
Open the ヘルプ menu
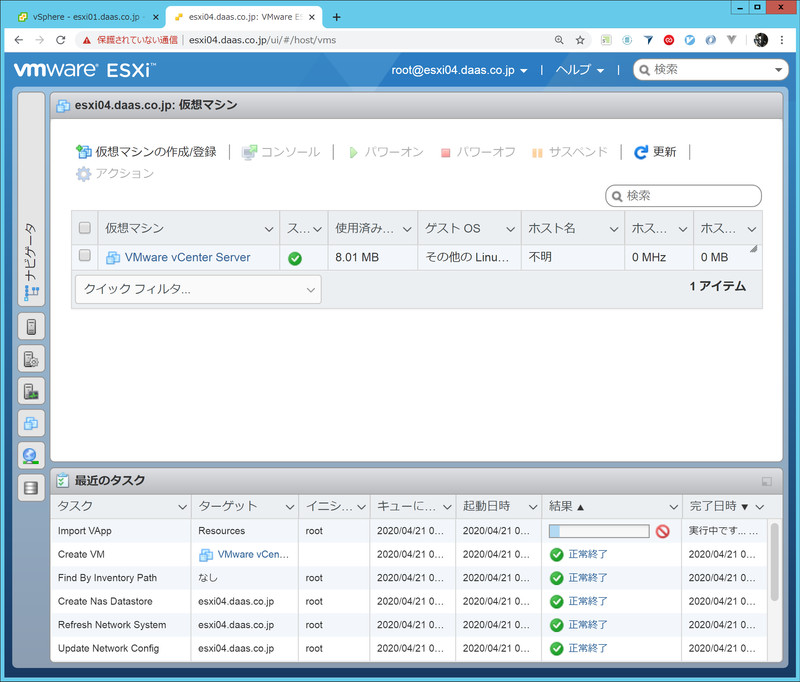tap(580, 70)
